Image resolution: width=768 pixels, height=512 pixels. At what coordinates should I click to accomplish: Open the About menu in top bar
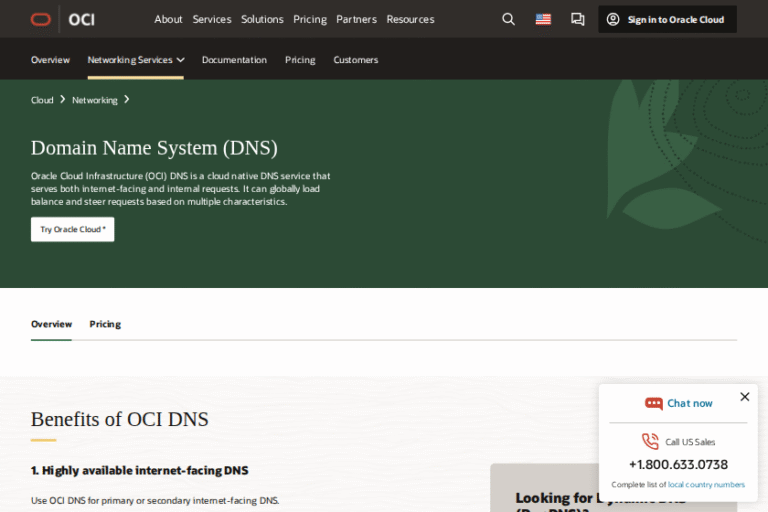[168, 19]
